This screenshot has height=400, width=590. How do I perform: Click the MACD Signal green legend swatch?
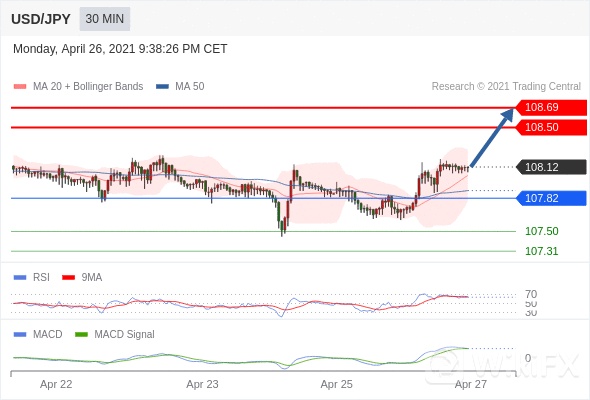point(81,335)
